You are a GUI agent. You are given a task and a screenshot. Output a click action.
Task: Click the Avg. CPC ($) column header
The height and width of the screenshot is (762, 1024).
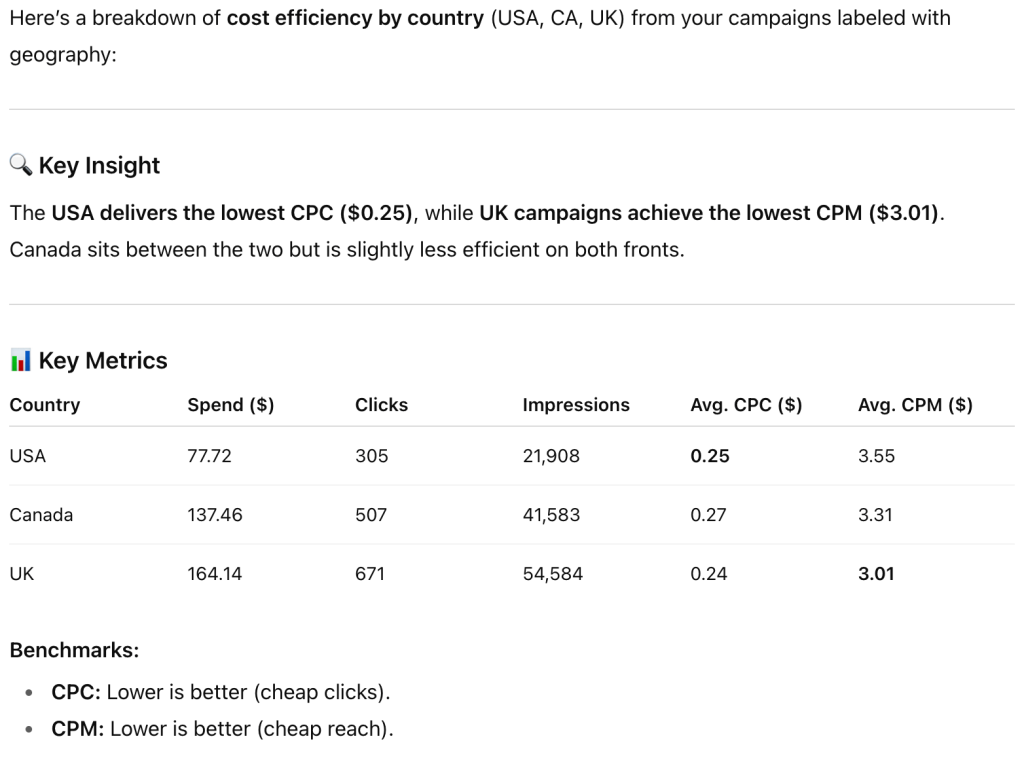746,405
